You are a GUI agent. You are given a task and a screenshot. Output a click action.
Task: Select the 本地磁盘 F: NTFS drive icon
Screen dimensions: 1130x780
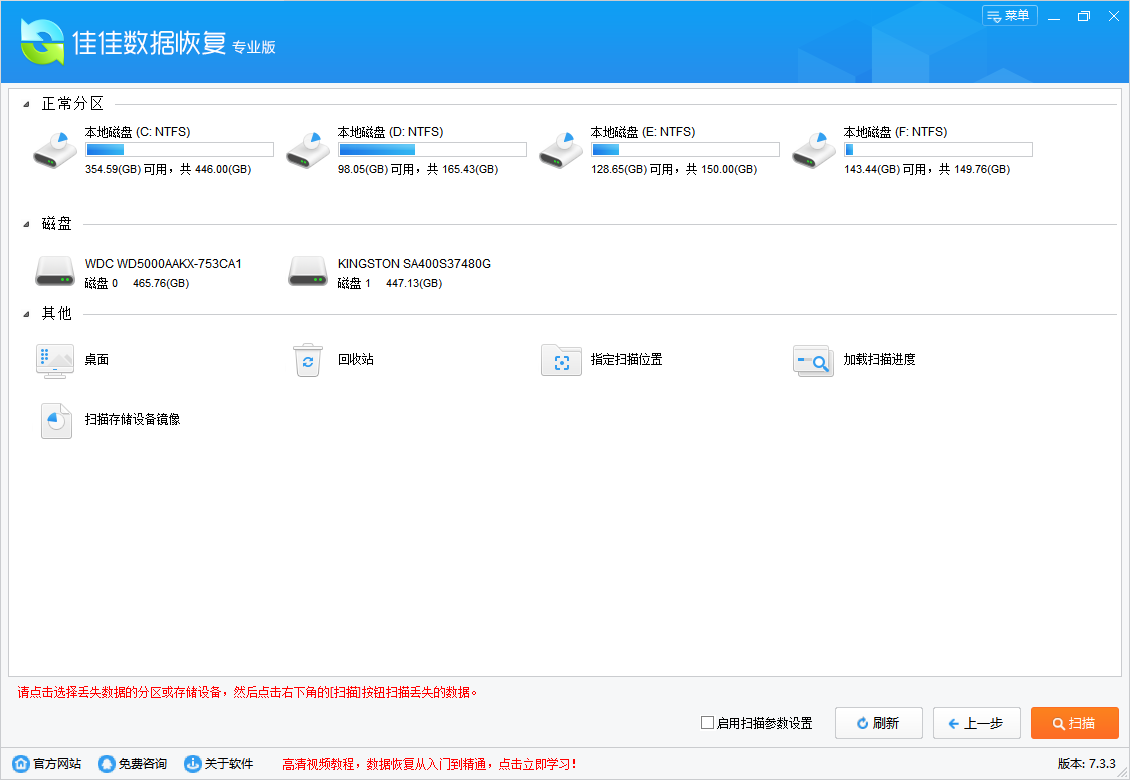[x=813, y=148]
